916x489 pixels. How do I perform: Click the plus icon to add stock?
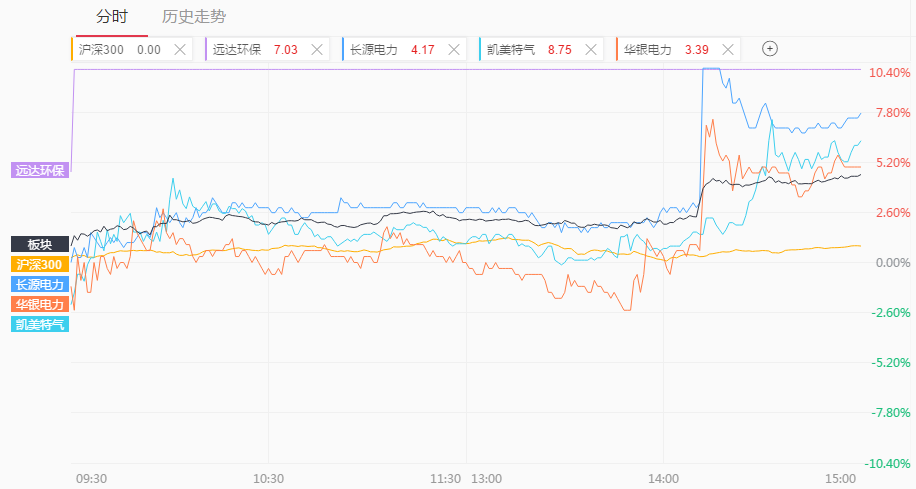pyautogui.click(x=770, y=48)
